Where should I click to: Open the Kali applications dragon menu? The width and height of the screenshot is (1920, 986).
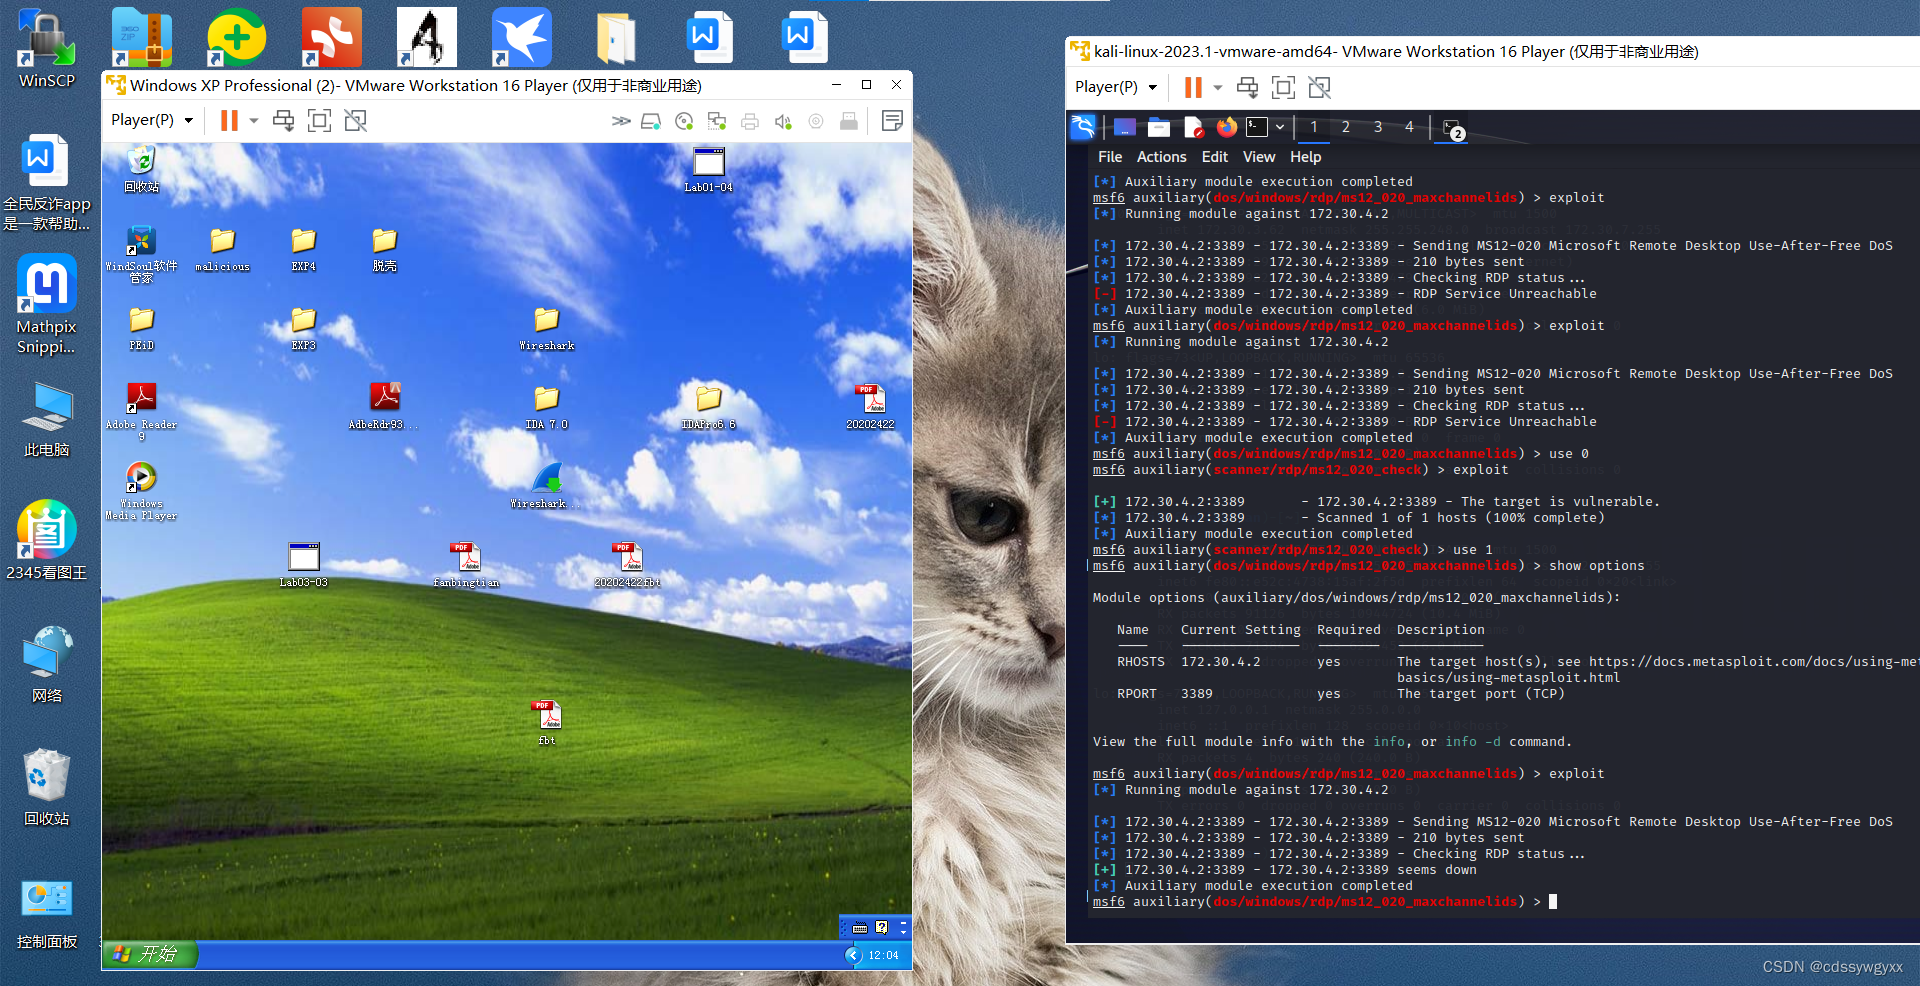[x=1083, y=127]
